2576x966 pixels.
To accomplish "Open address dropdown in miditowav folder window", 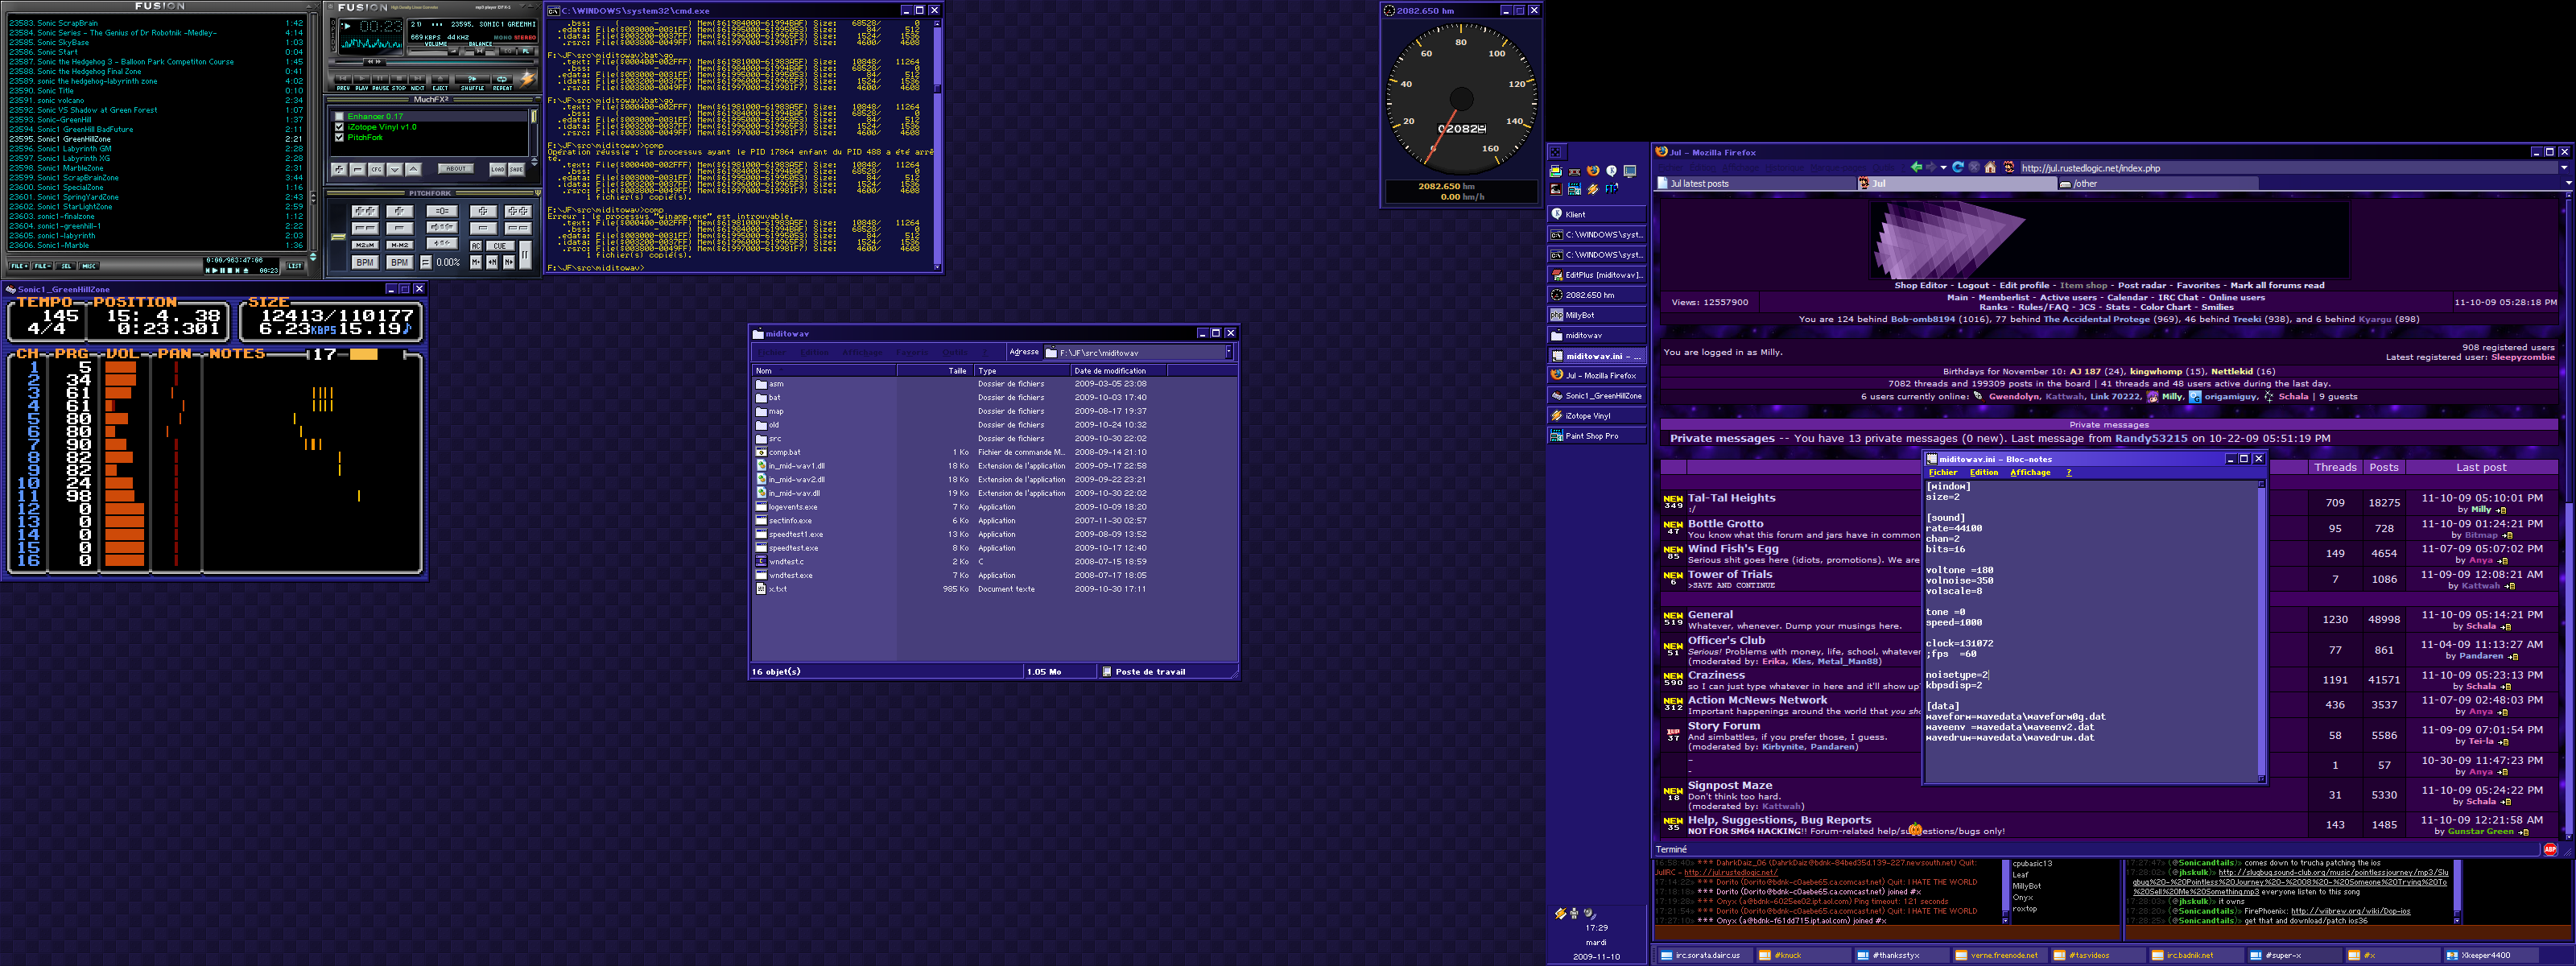I will click(1229, 352).
